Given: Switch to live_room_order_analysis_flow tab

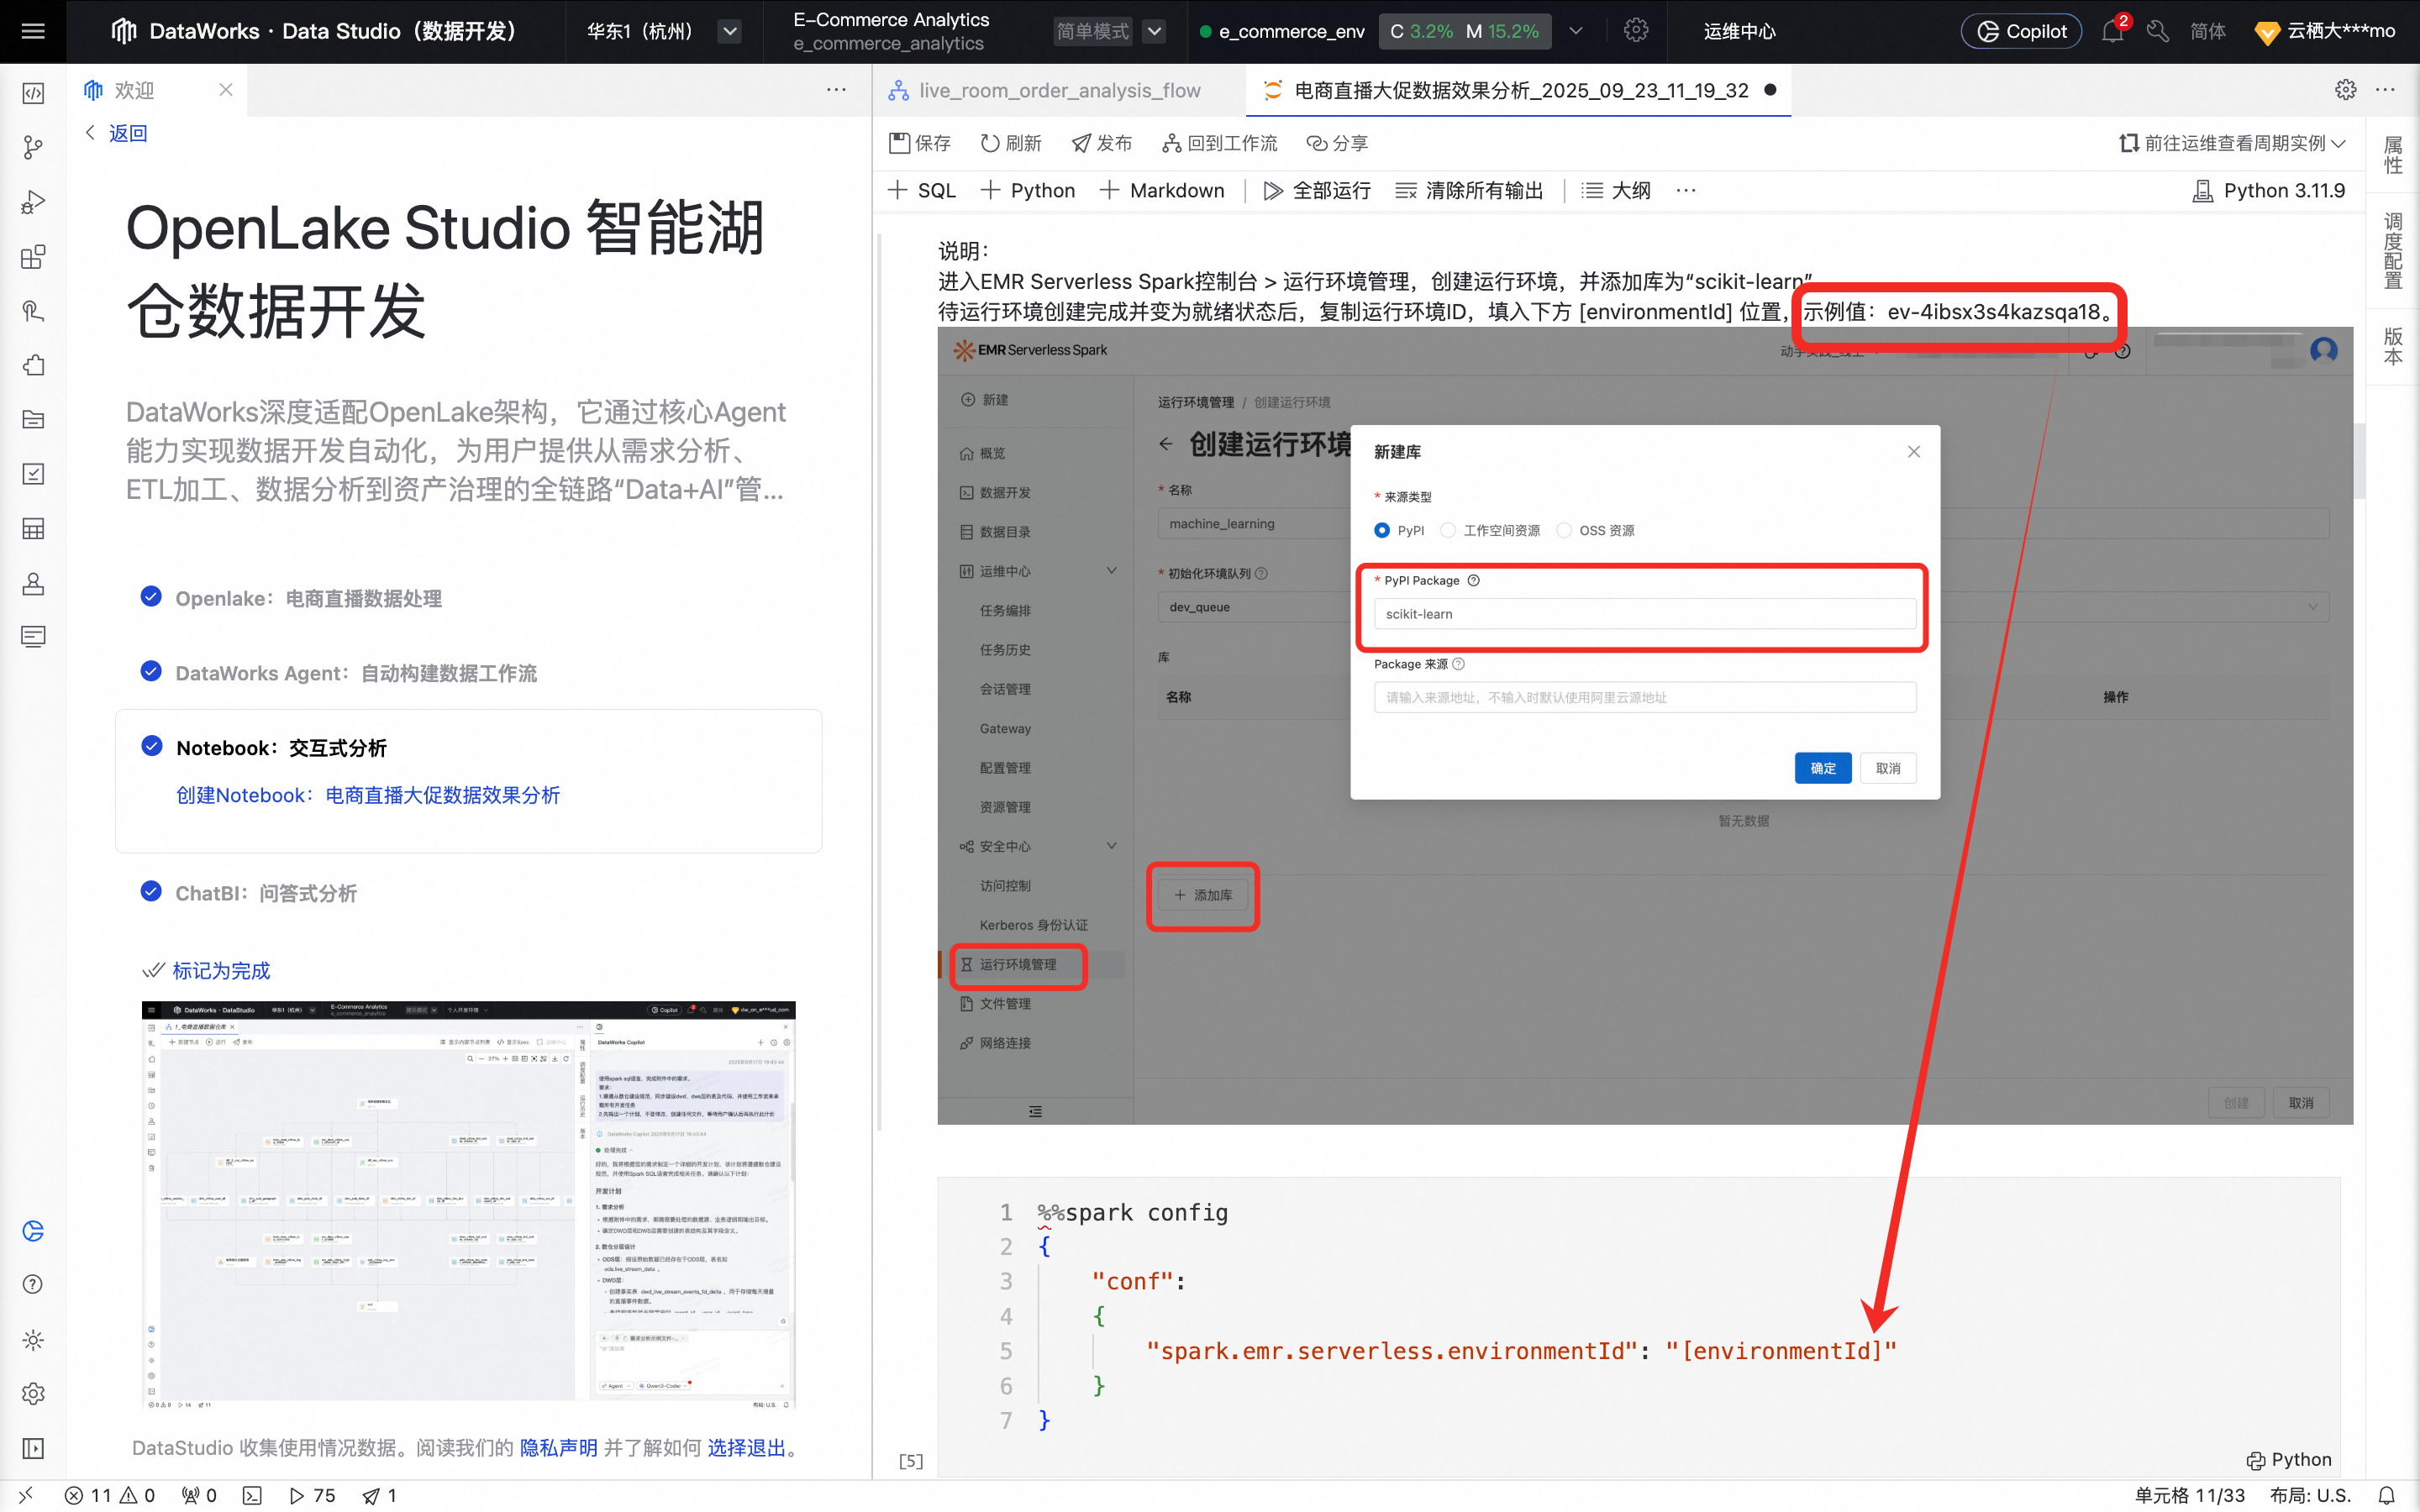Looking at the screenshot, I should [1058, 90].
